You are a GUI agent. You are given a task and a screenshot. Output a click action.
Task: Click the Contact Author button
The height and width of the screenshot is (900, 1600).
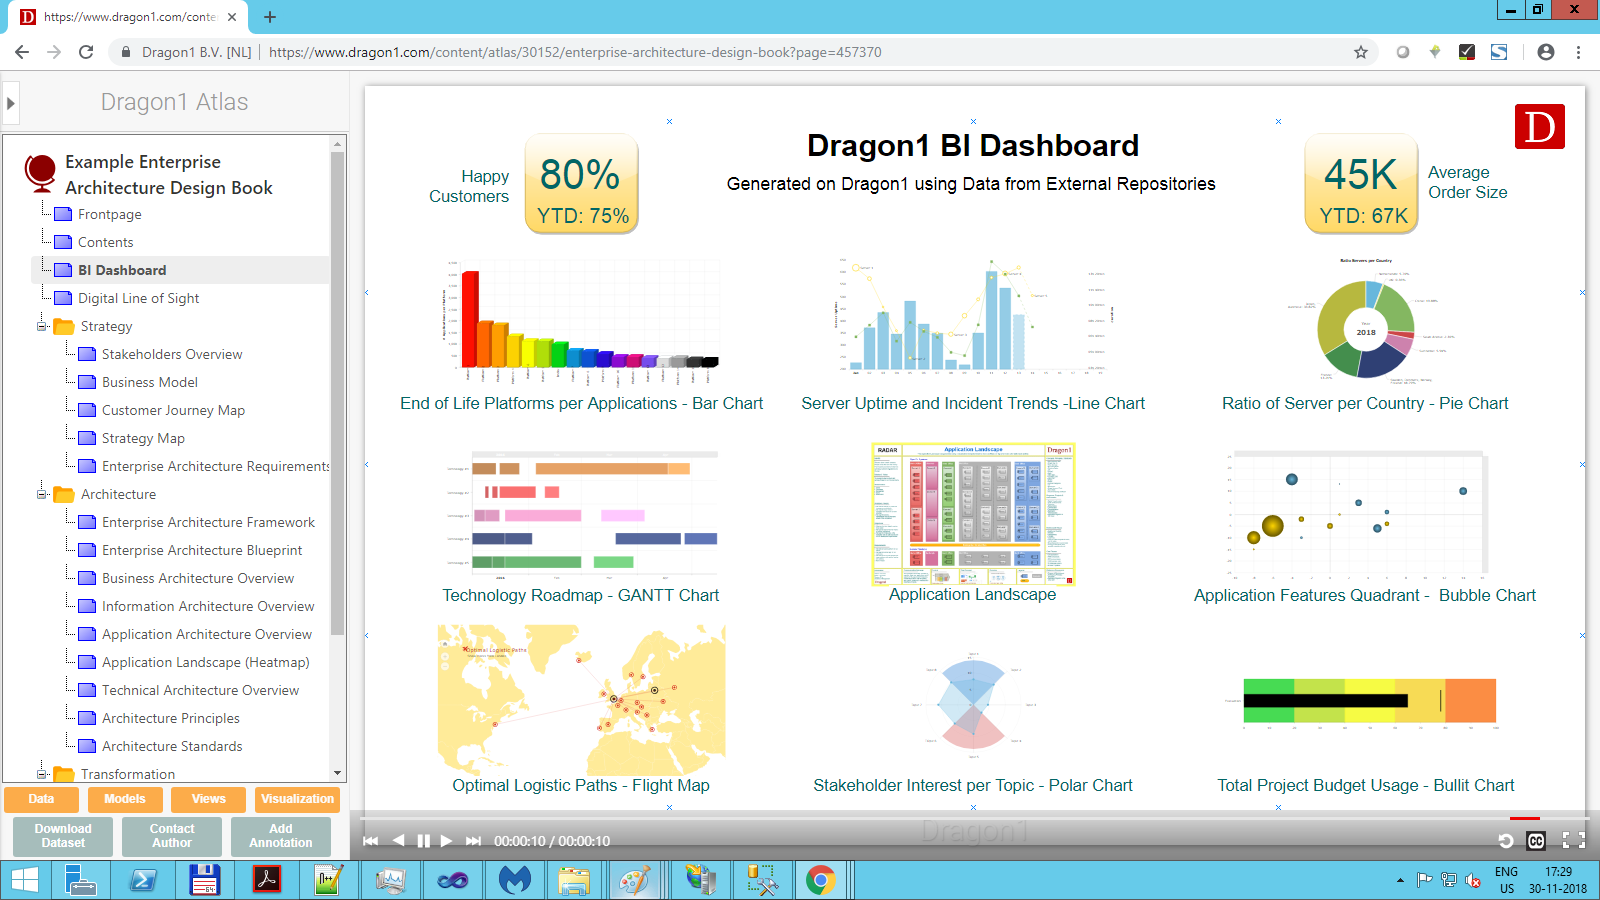172,836
